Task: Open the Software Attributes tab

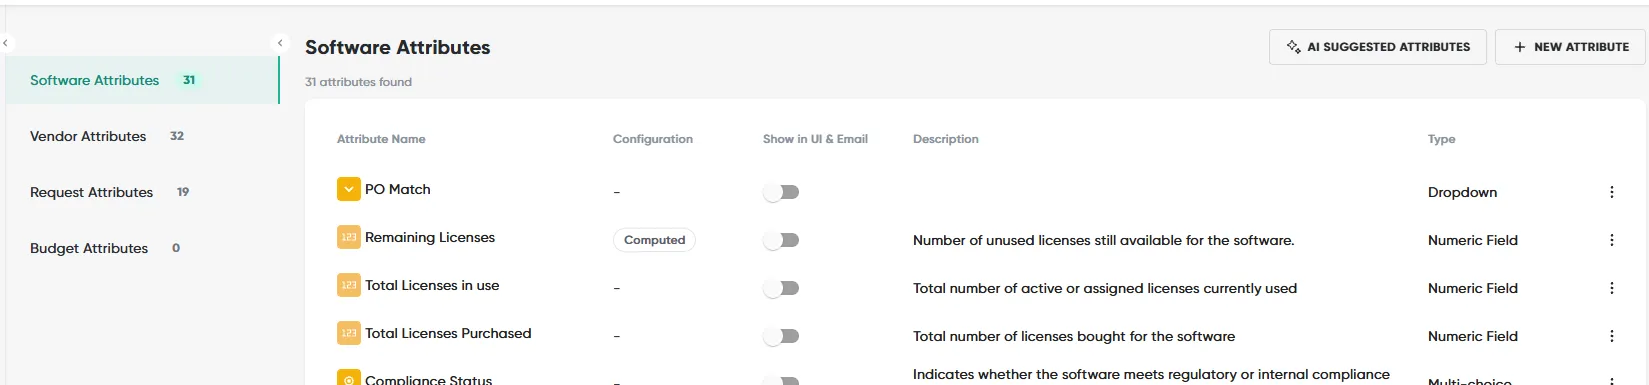Action: coord(142,80)
